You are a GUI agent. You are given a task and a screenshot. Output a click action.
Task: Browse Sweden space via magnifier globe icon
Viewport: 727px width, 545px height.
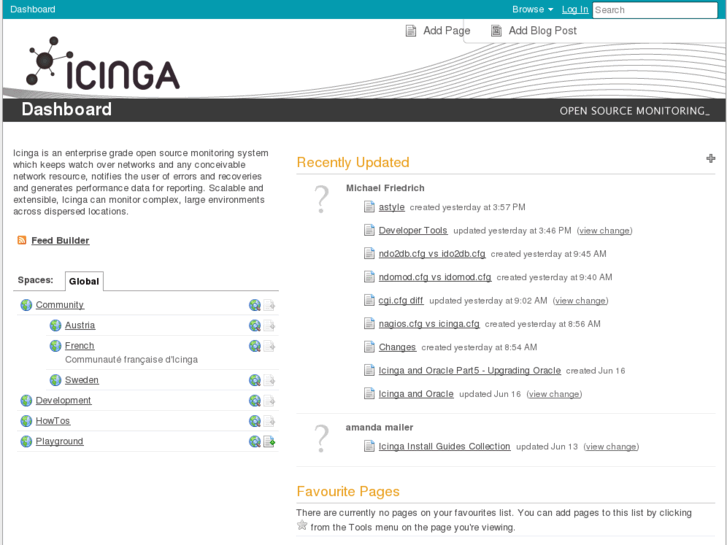tap(255, 380)
